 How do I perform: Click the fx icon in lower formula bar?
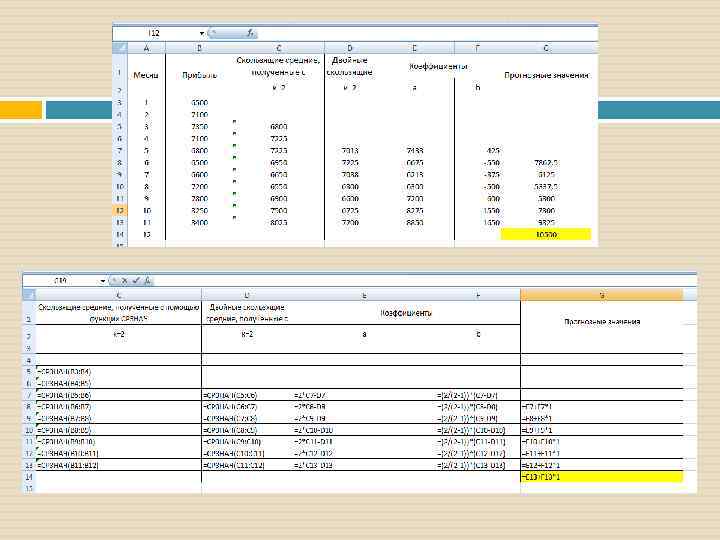(x=147, y=280)
